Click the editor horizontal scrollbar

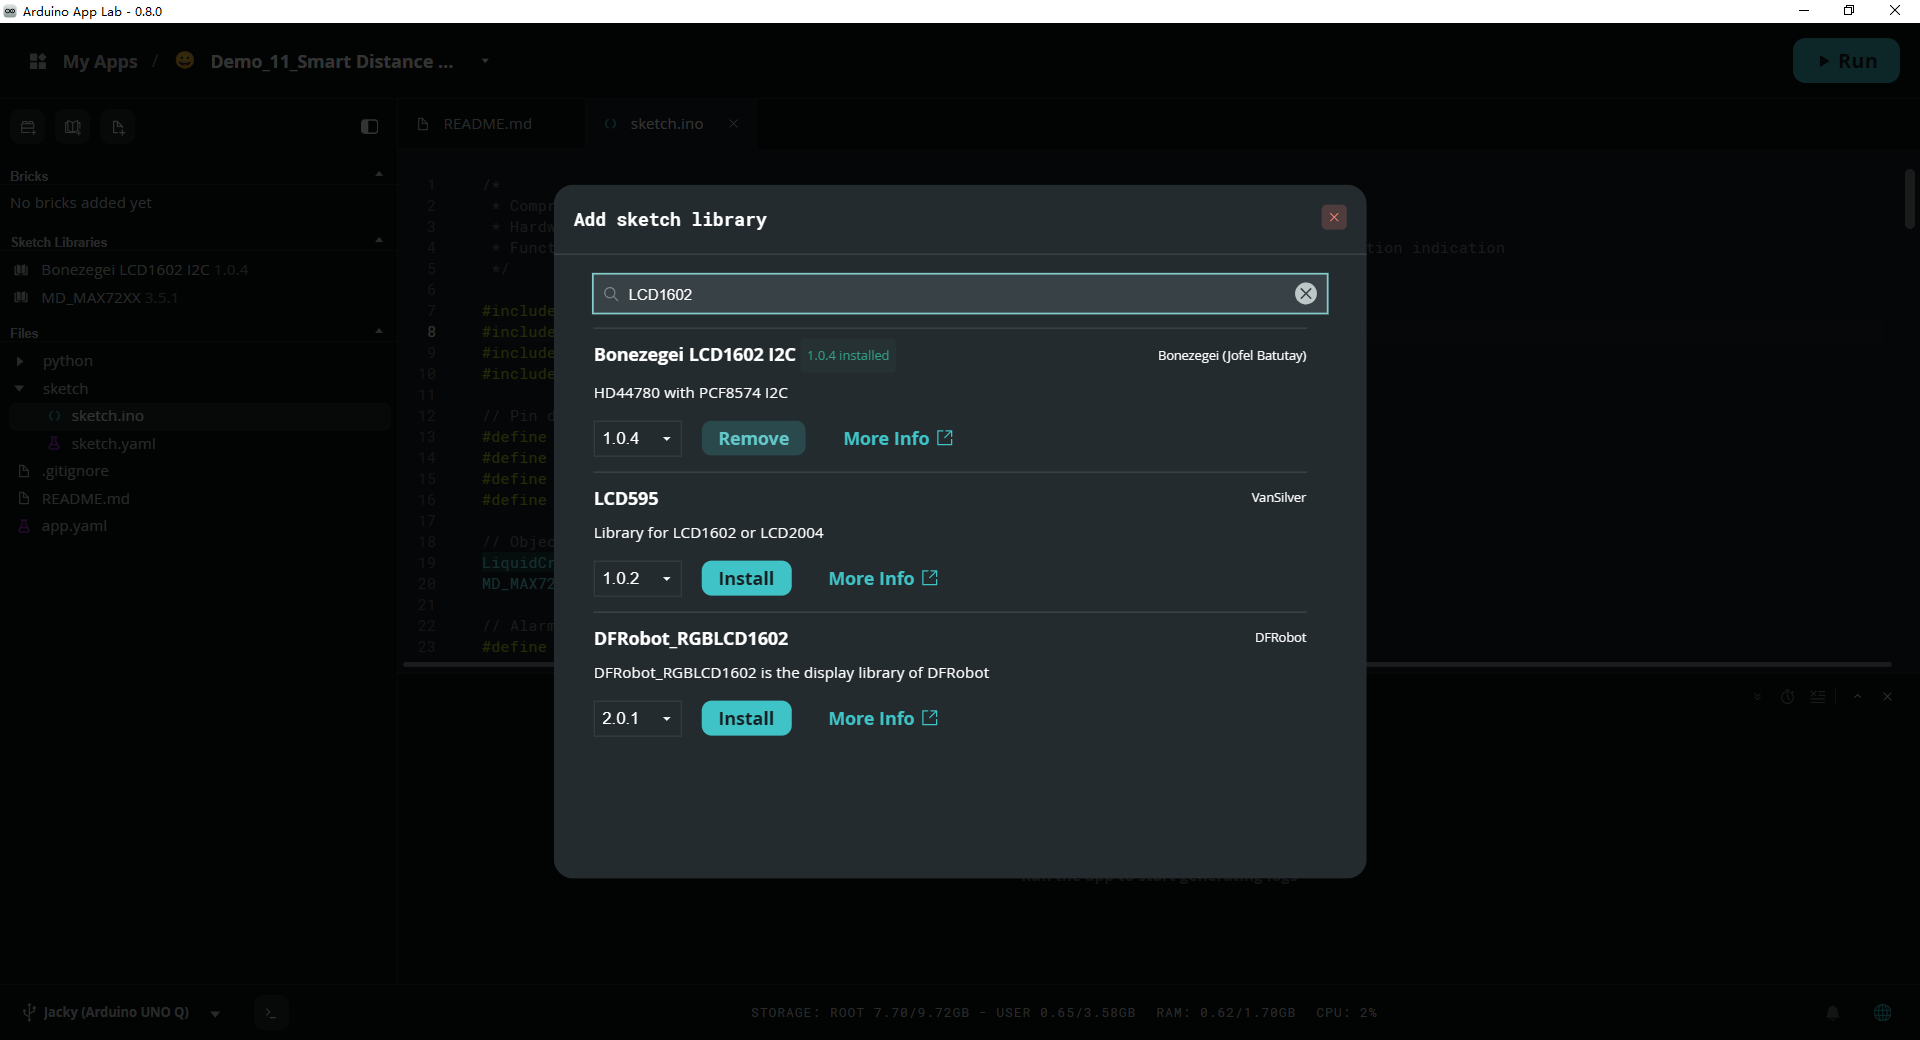(x=1147, y=664)
